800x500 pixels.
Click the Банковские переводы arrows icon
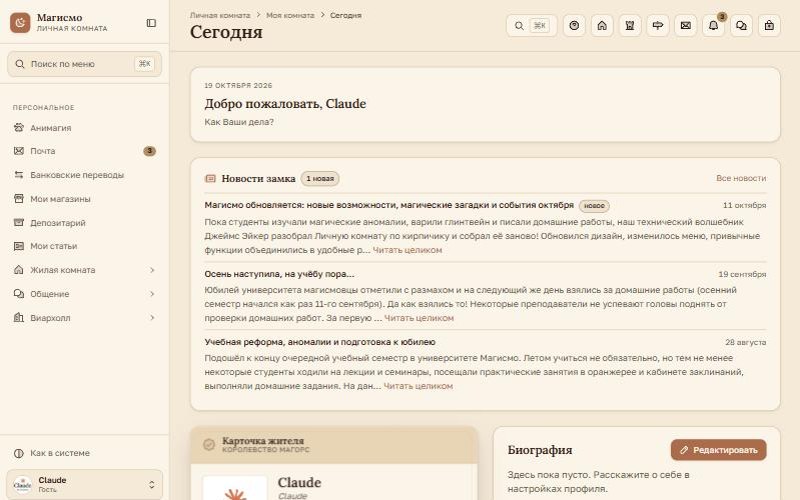[x=19, y=175]
